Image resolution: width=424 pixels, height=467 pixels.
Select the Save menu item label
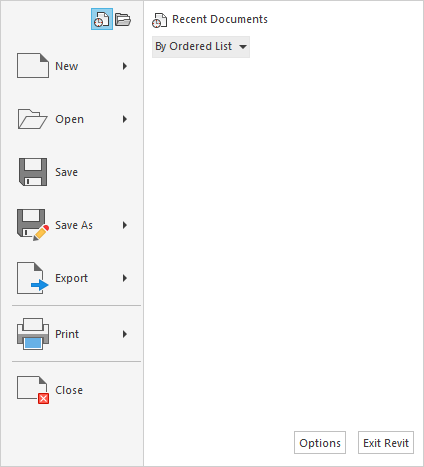click(x=66, y=172)
